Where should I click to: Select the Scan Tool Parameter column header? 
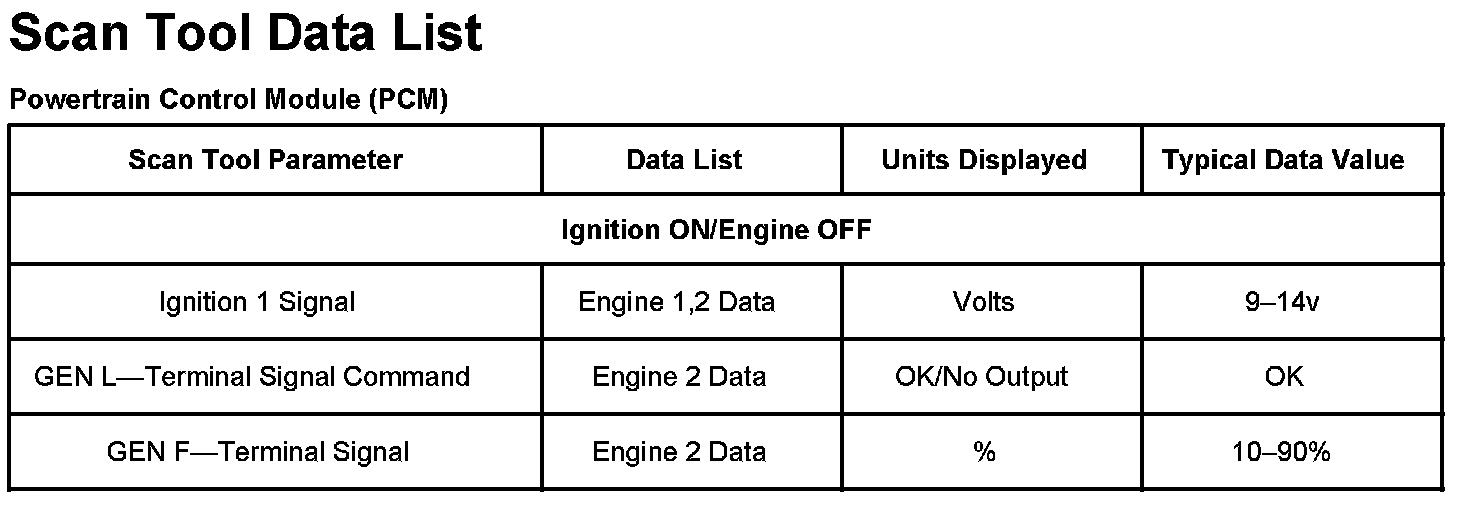tap(266, 160)
